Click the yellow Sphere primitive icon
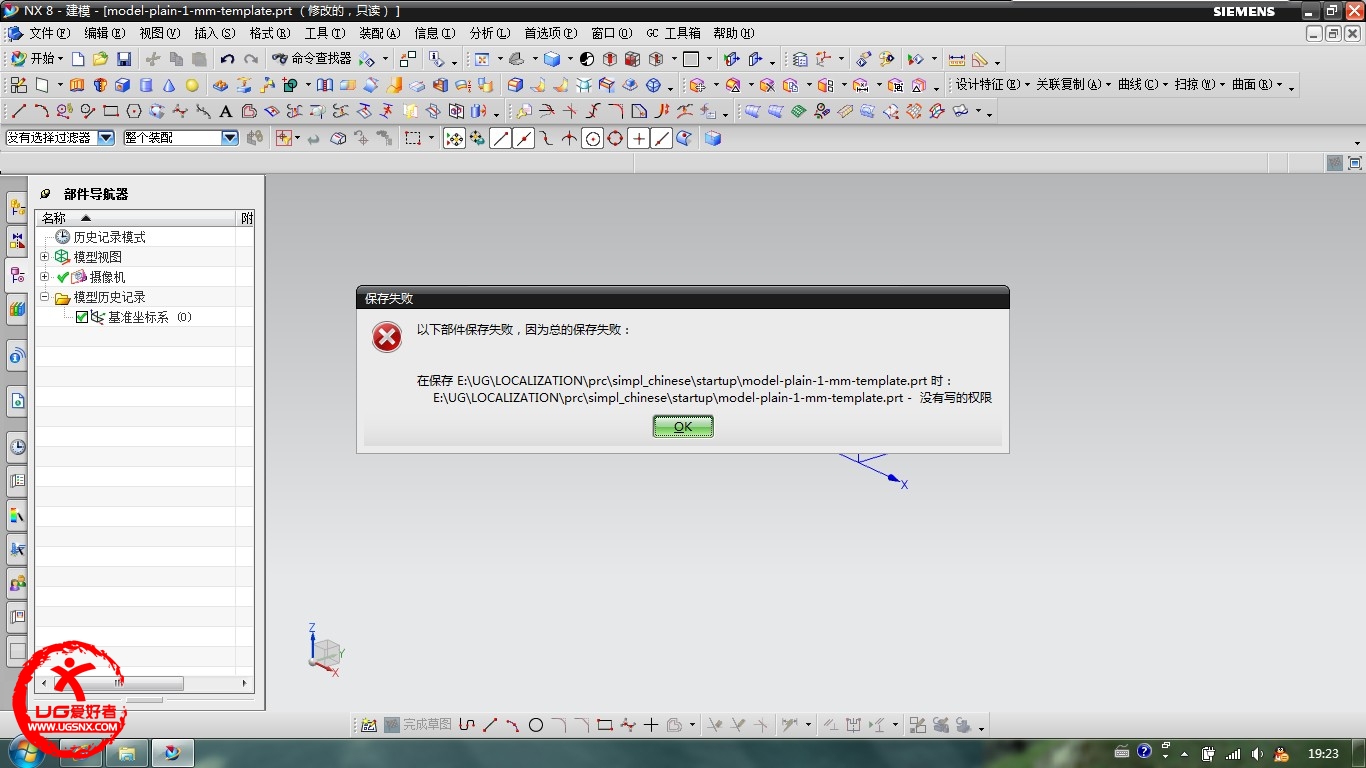This screenshot has height=768, width=1366. 192,85
